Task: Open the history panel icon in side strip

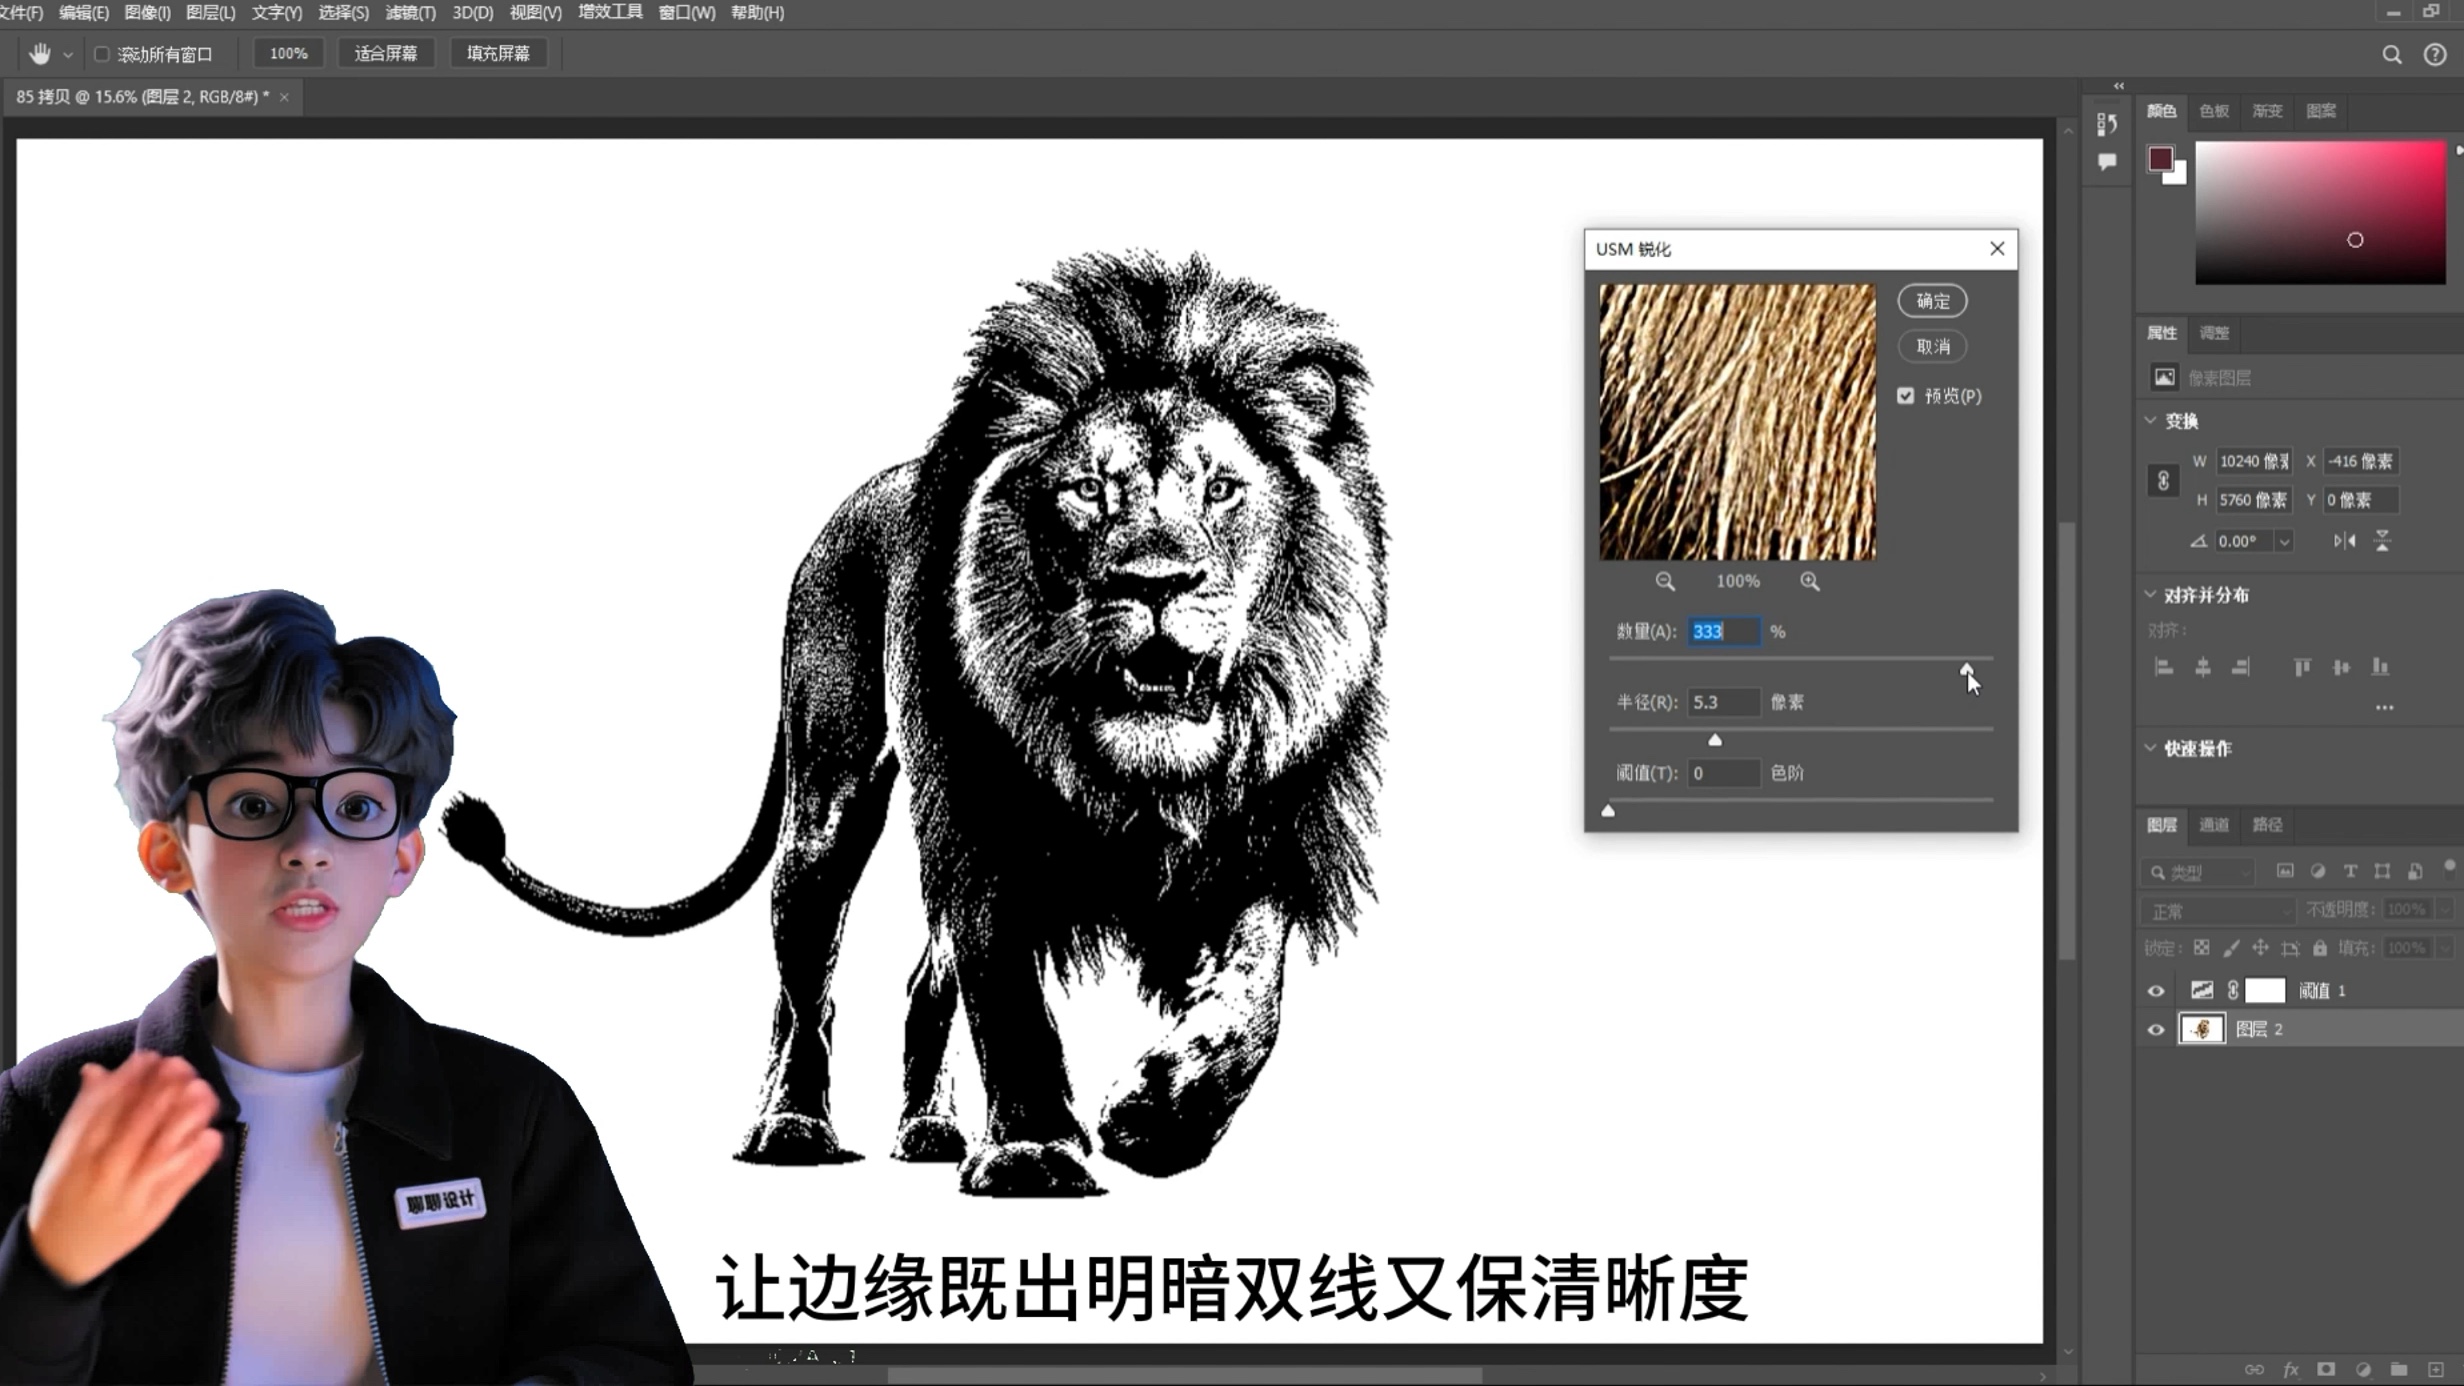Action: click(x=2107, y=123)
